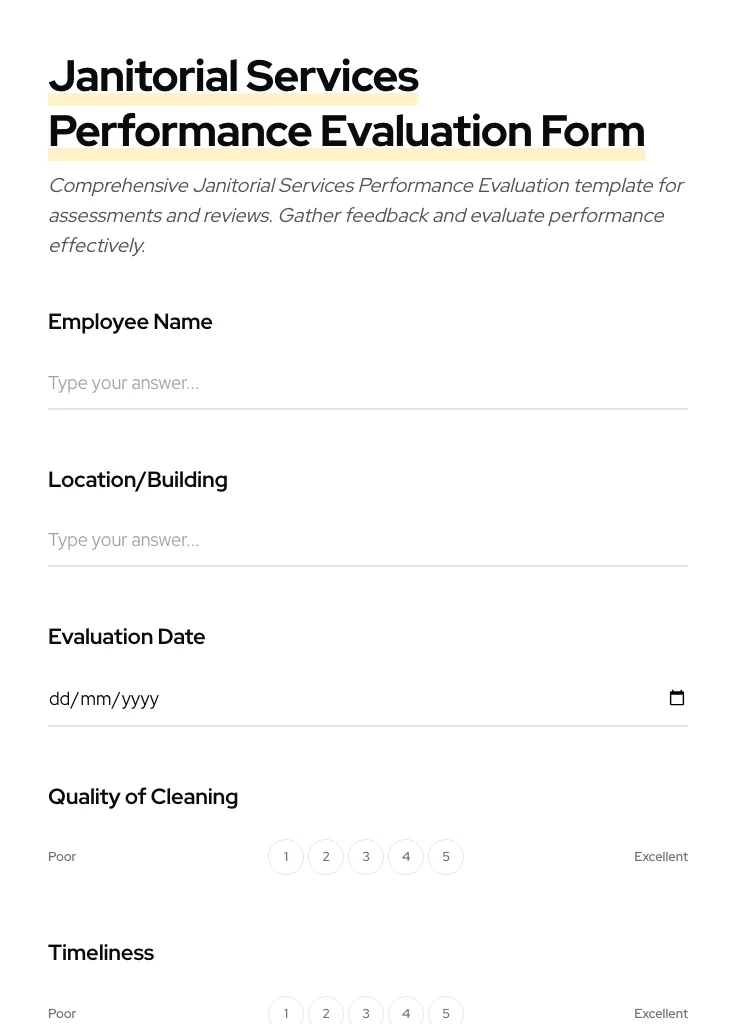Screen dimensions: 736x1024
Task: Rate Quality of Cleaning as 5
Action: [x=446, y=857]
